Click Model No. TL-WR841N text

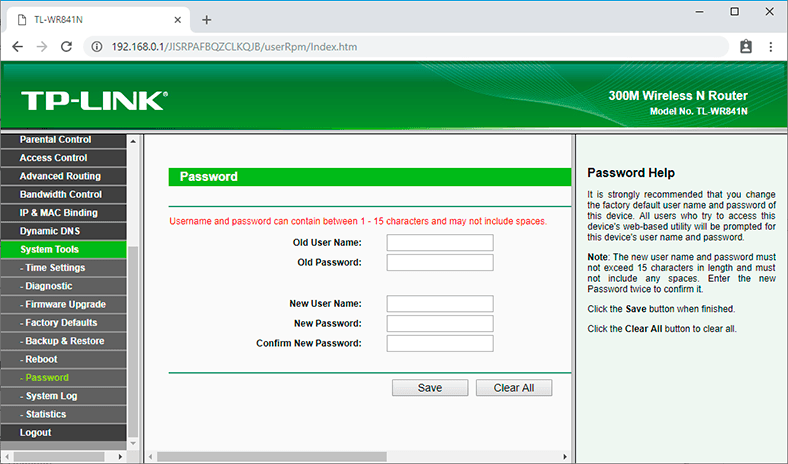(699, 111)
